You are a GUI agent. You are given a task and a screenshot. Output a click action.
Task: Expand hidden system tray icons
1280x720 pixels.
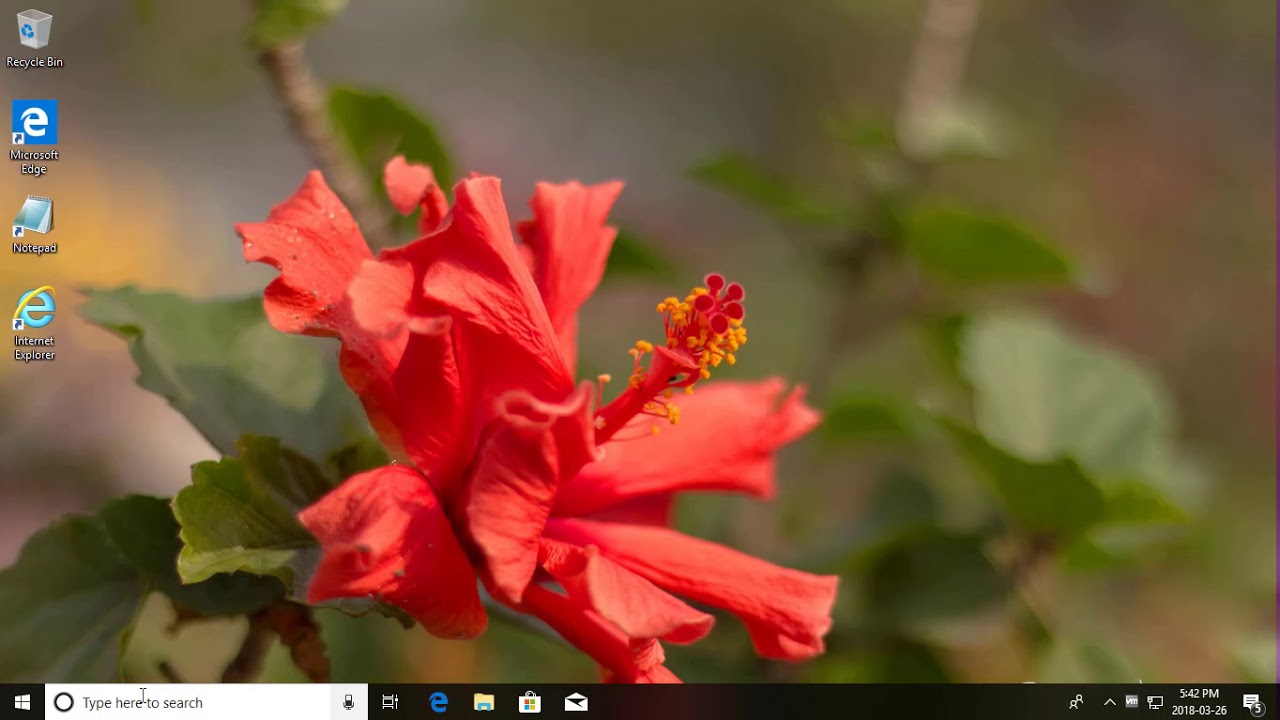1109,702
